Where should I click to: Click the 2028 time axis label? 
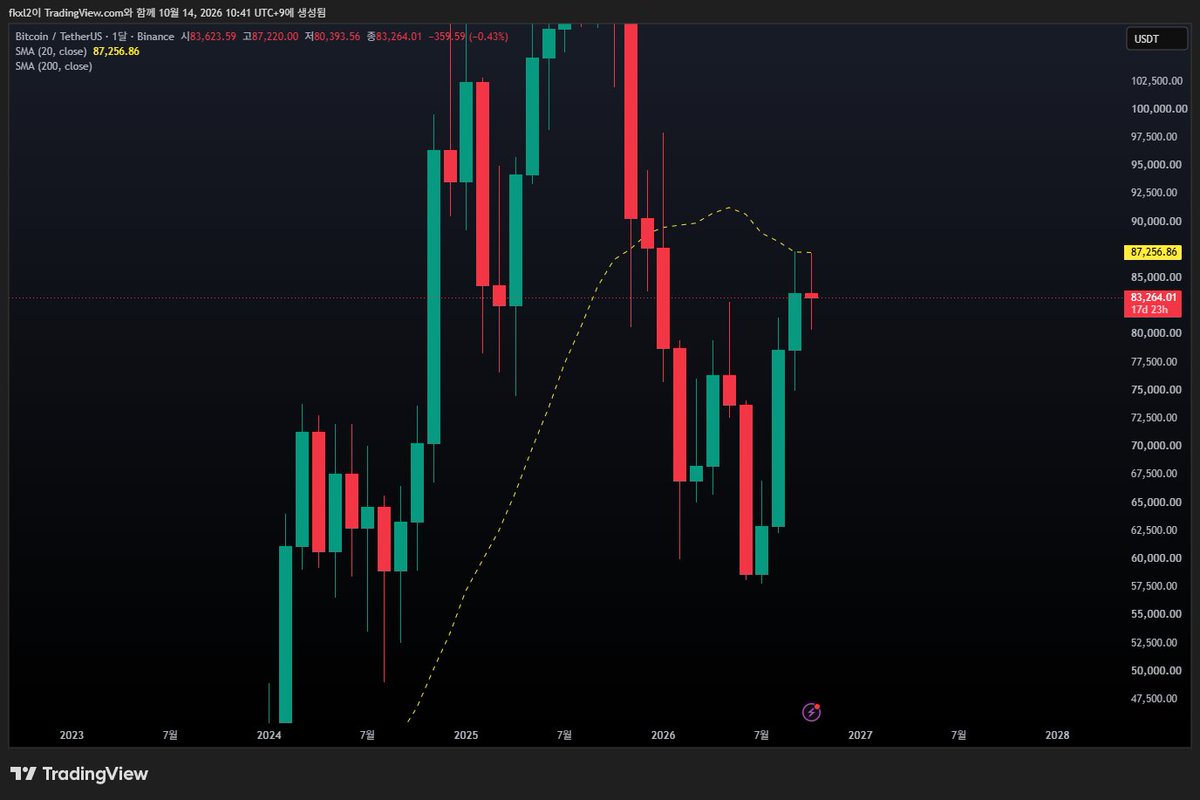click(1057, 734)
